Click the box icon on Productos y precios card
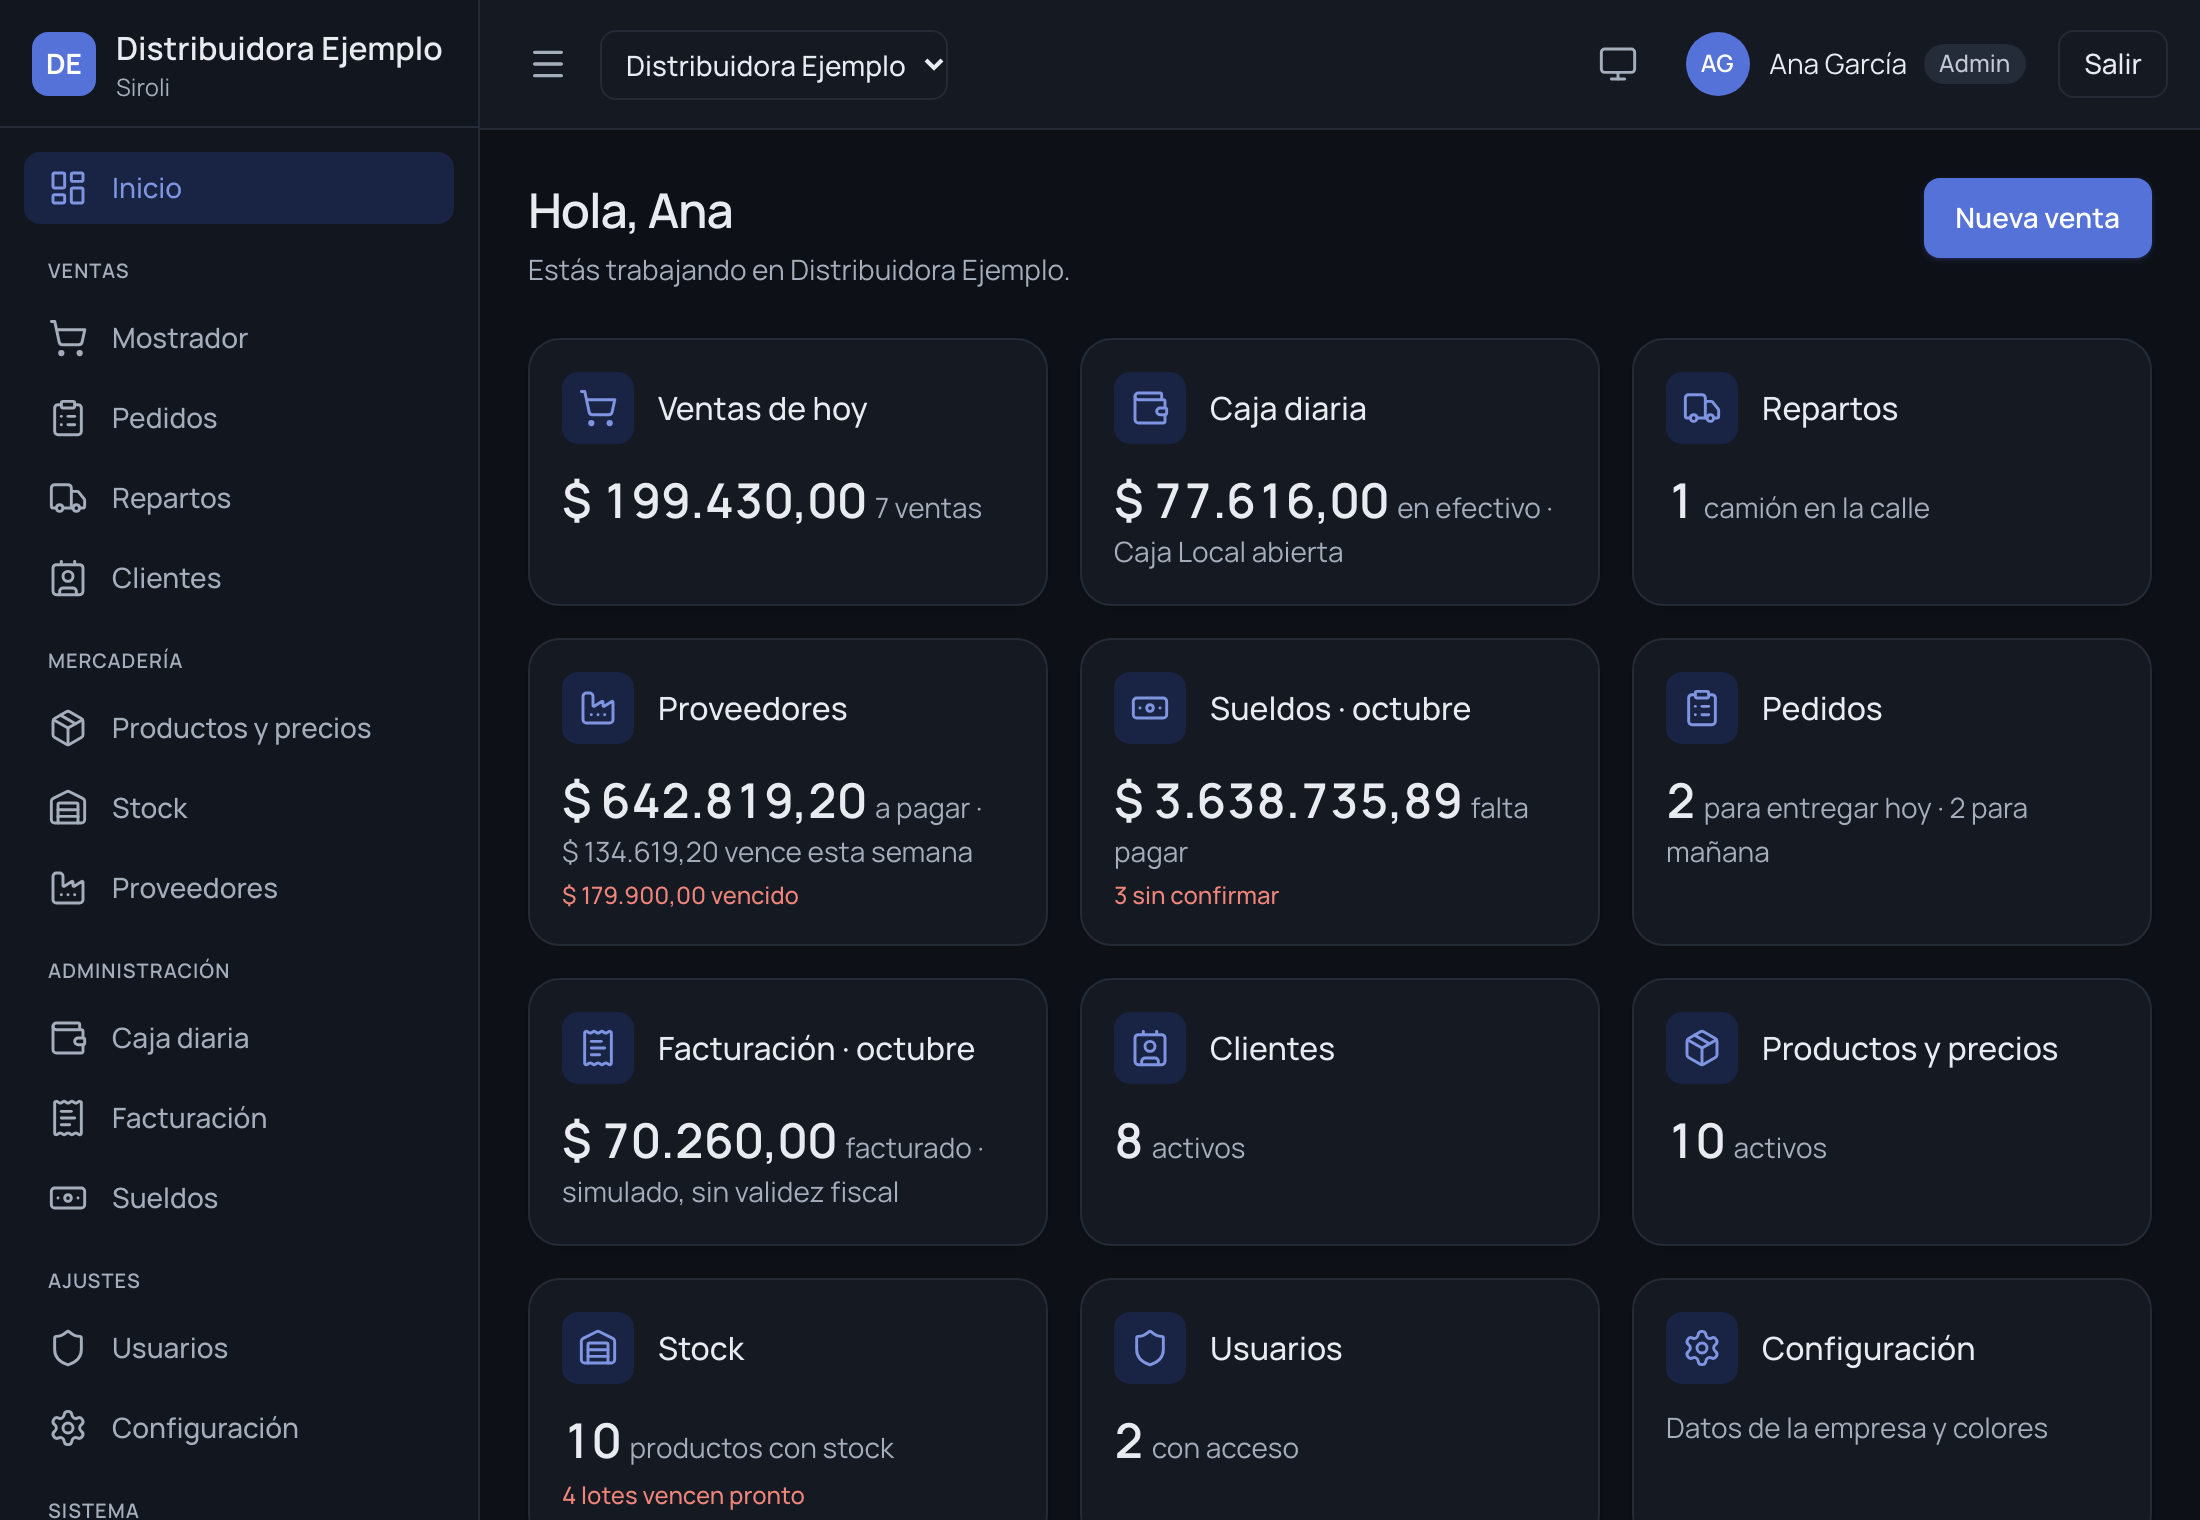 (1702, 1048)
